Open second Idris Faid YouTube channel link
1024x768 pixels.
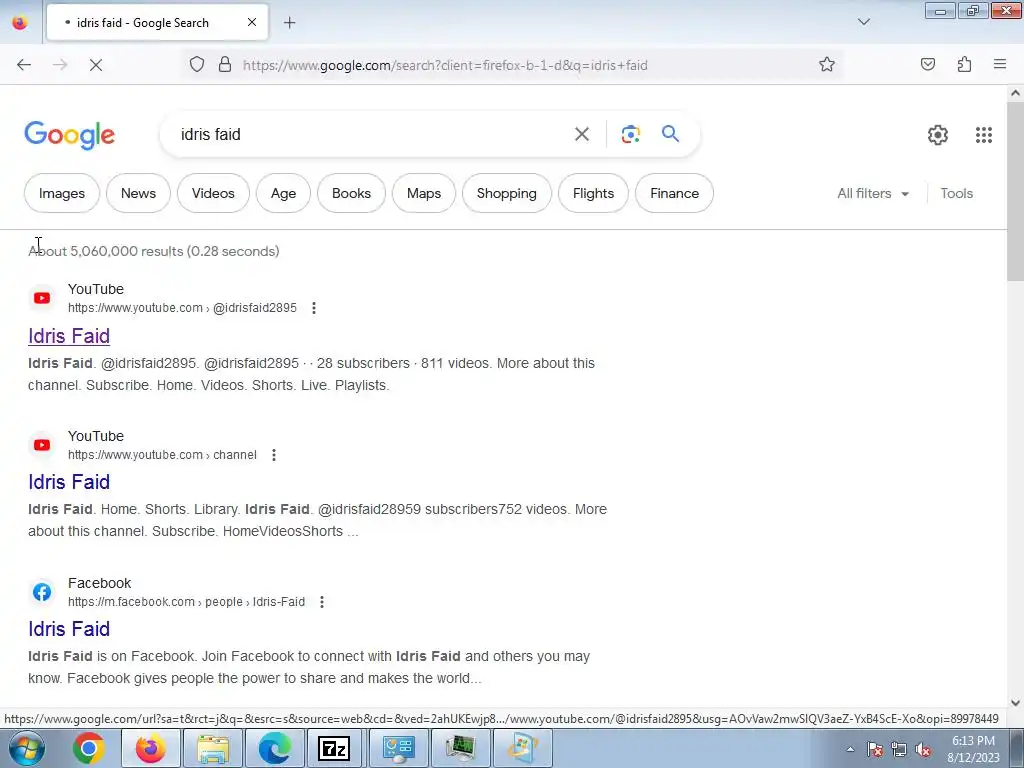point(69,483)
